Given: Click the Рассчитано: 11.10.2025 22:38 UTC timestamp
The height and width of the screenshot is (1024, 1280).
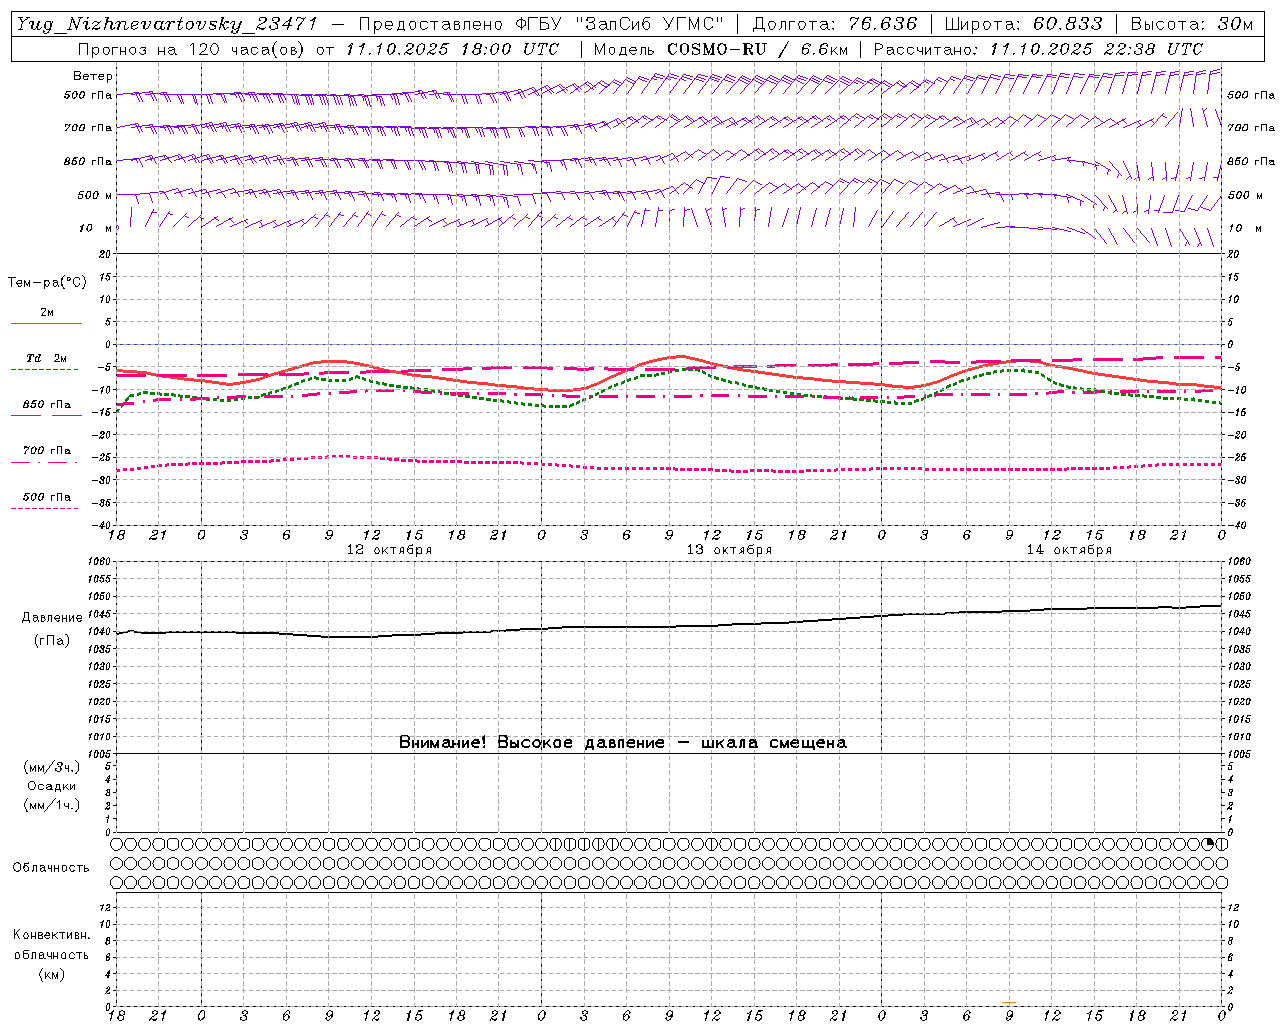Looking at the screenshot, I should [1037, 49].
